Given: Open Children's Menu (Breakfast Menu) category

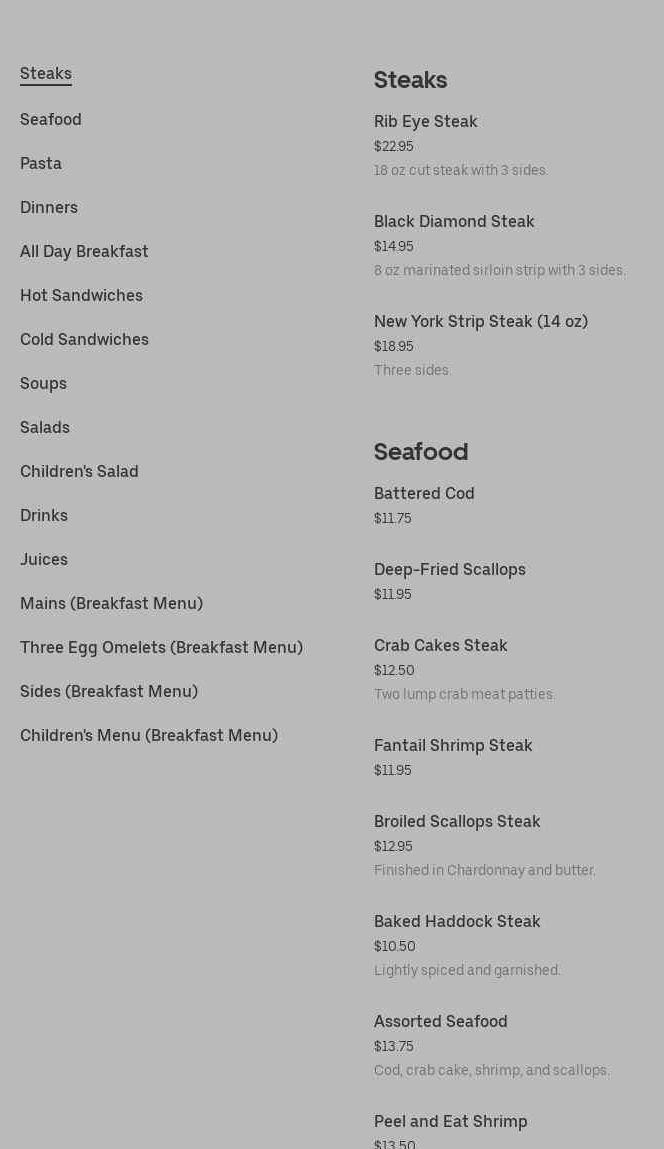Looking at the screenshot, I should coord(149,735).
